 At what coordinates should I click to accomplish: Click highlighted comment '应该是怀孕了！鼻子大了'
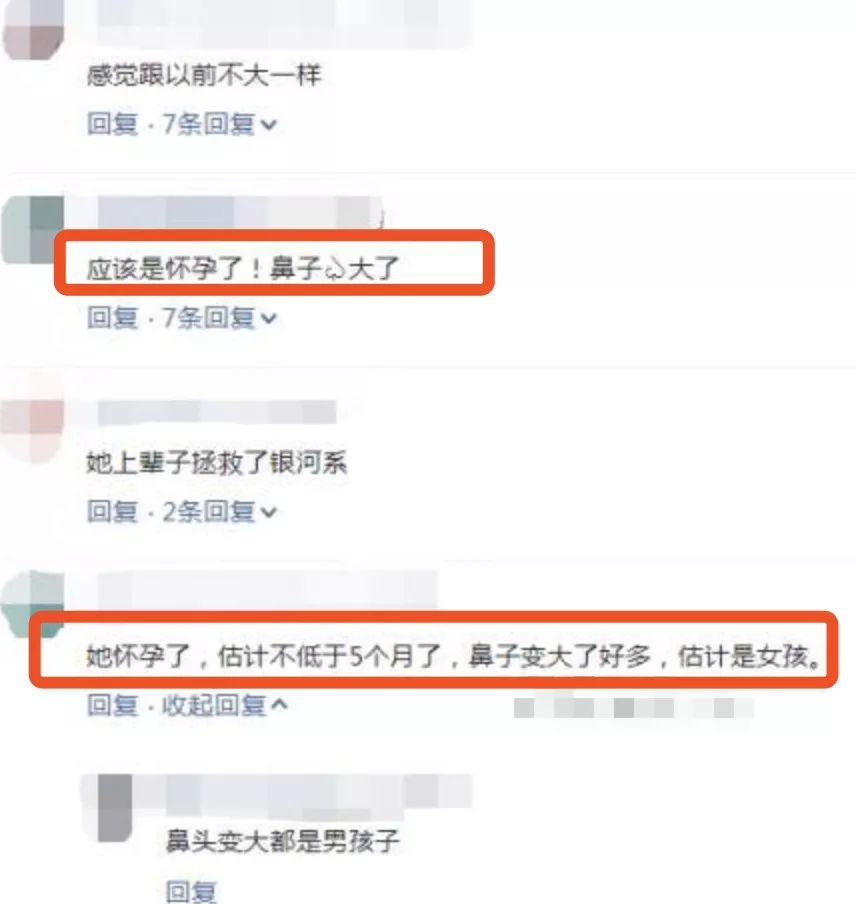(x=243, y=268)
